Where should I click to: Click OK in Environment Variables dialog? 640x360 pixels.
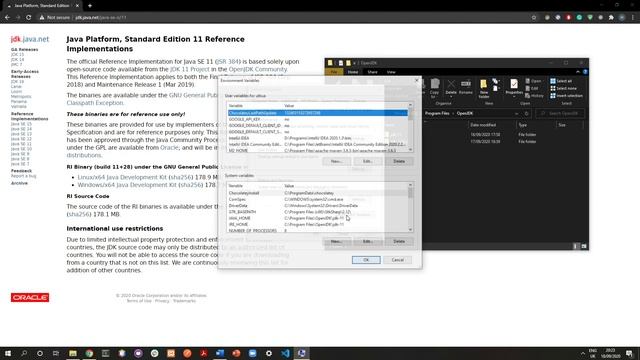[x=366, y=260]
